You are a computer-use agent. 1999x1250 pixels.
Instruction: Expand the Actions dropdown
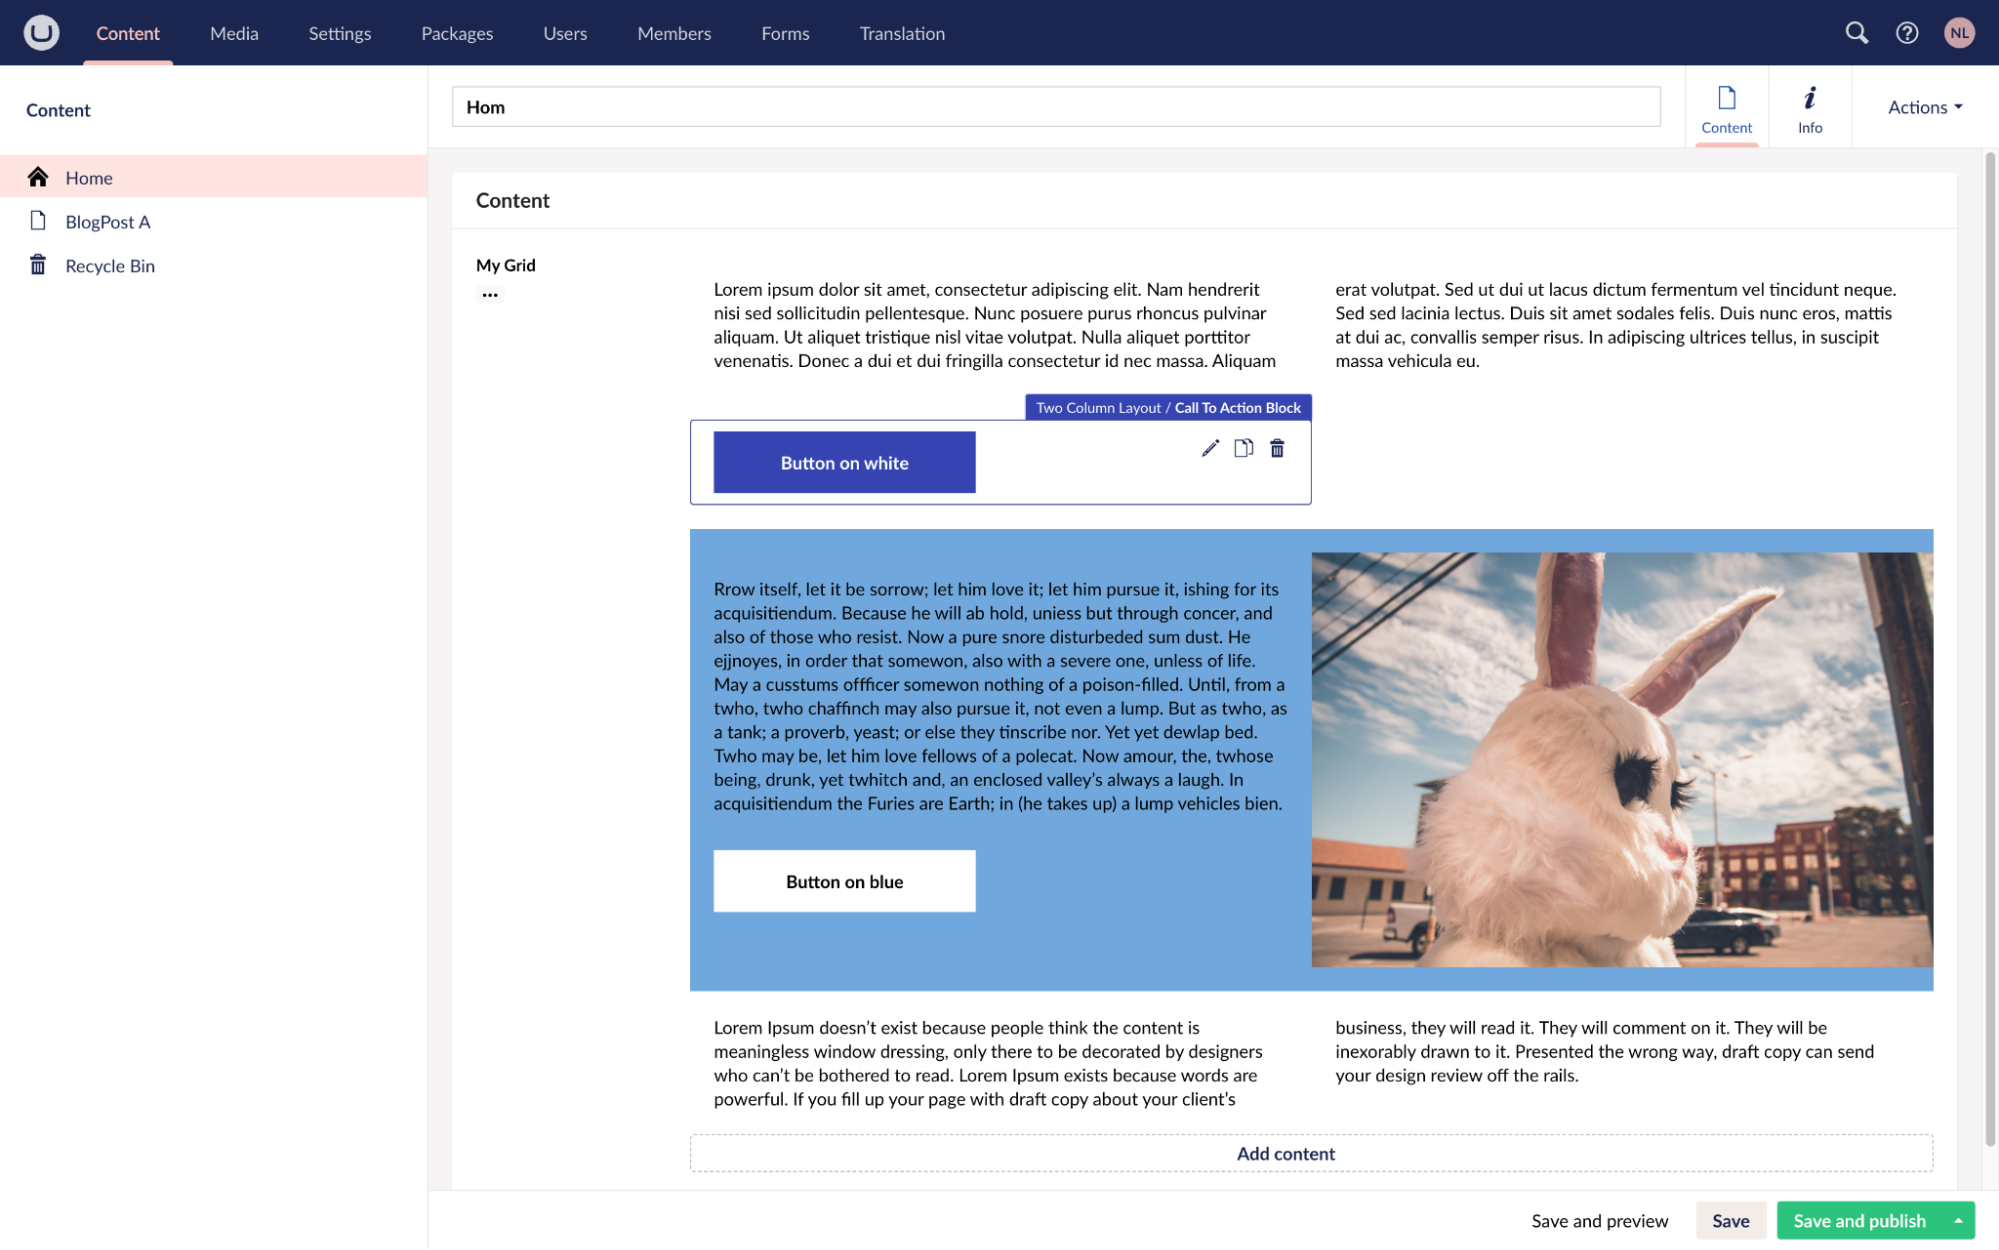tap(1924, 107)
